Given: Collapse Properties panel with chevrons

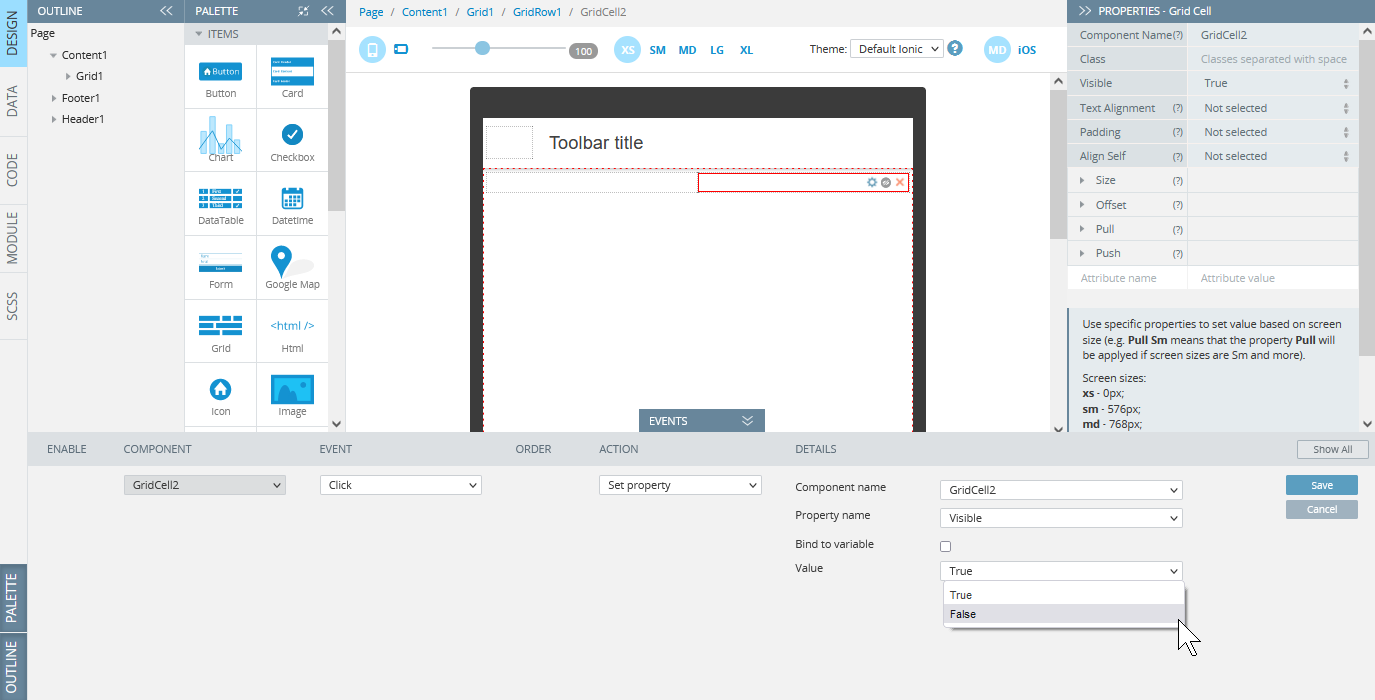Looking at the screenshot, I should click(x=1084, y=11).
